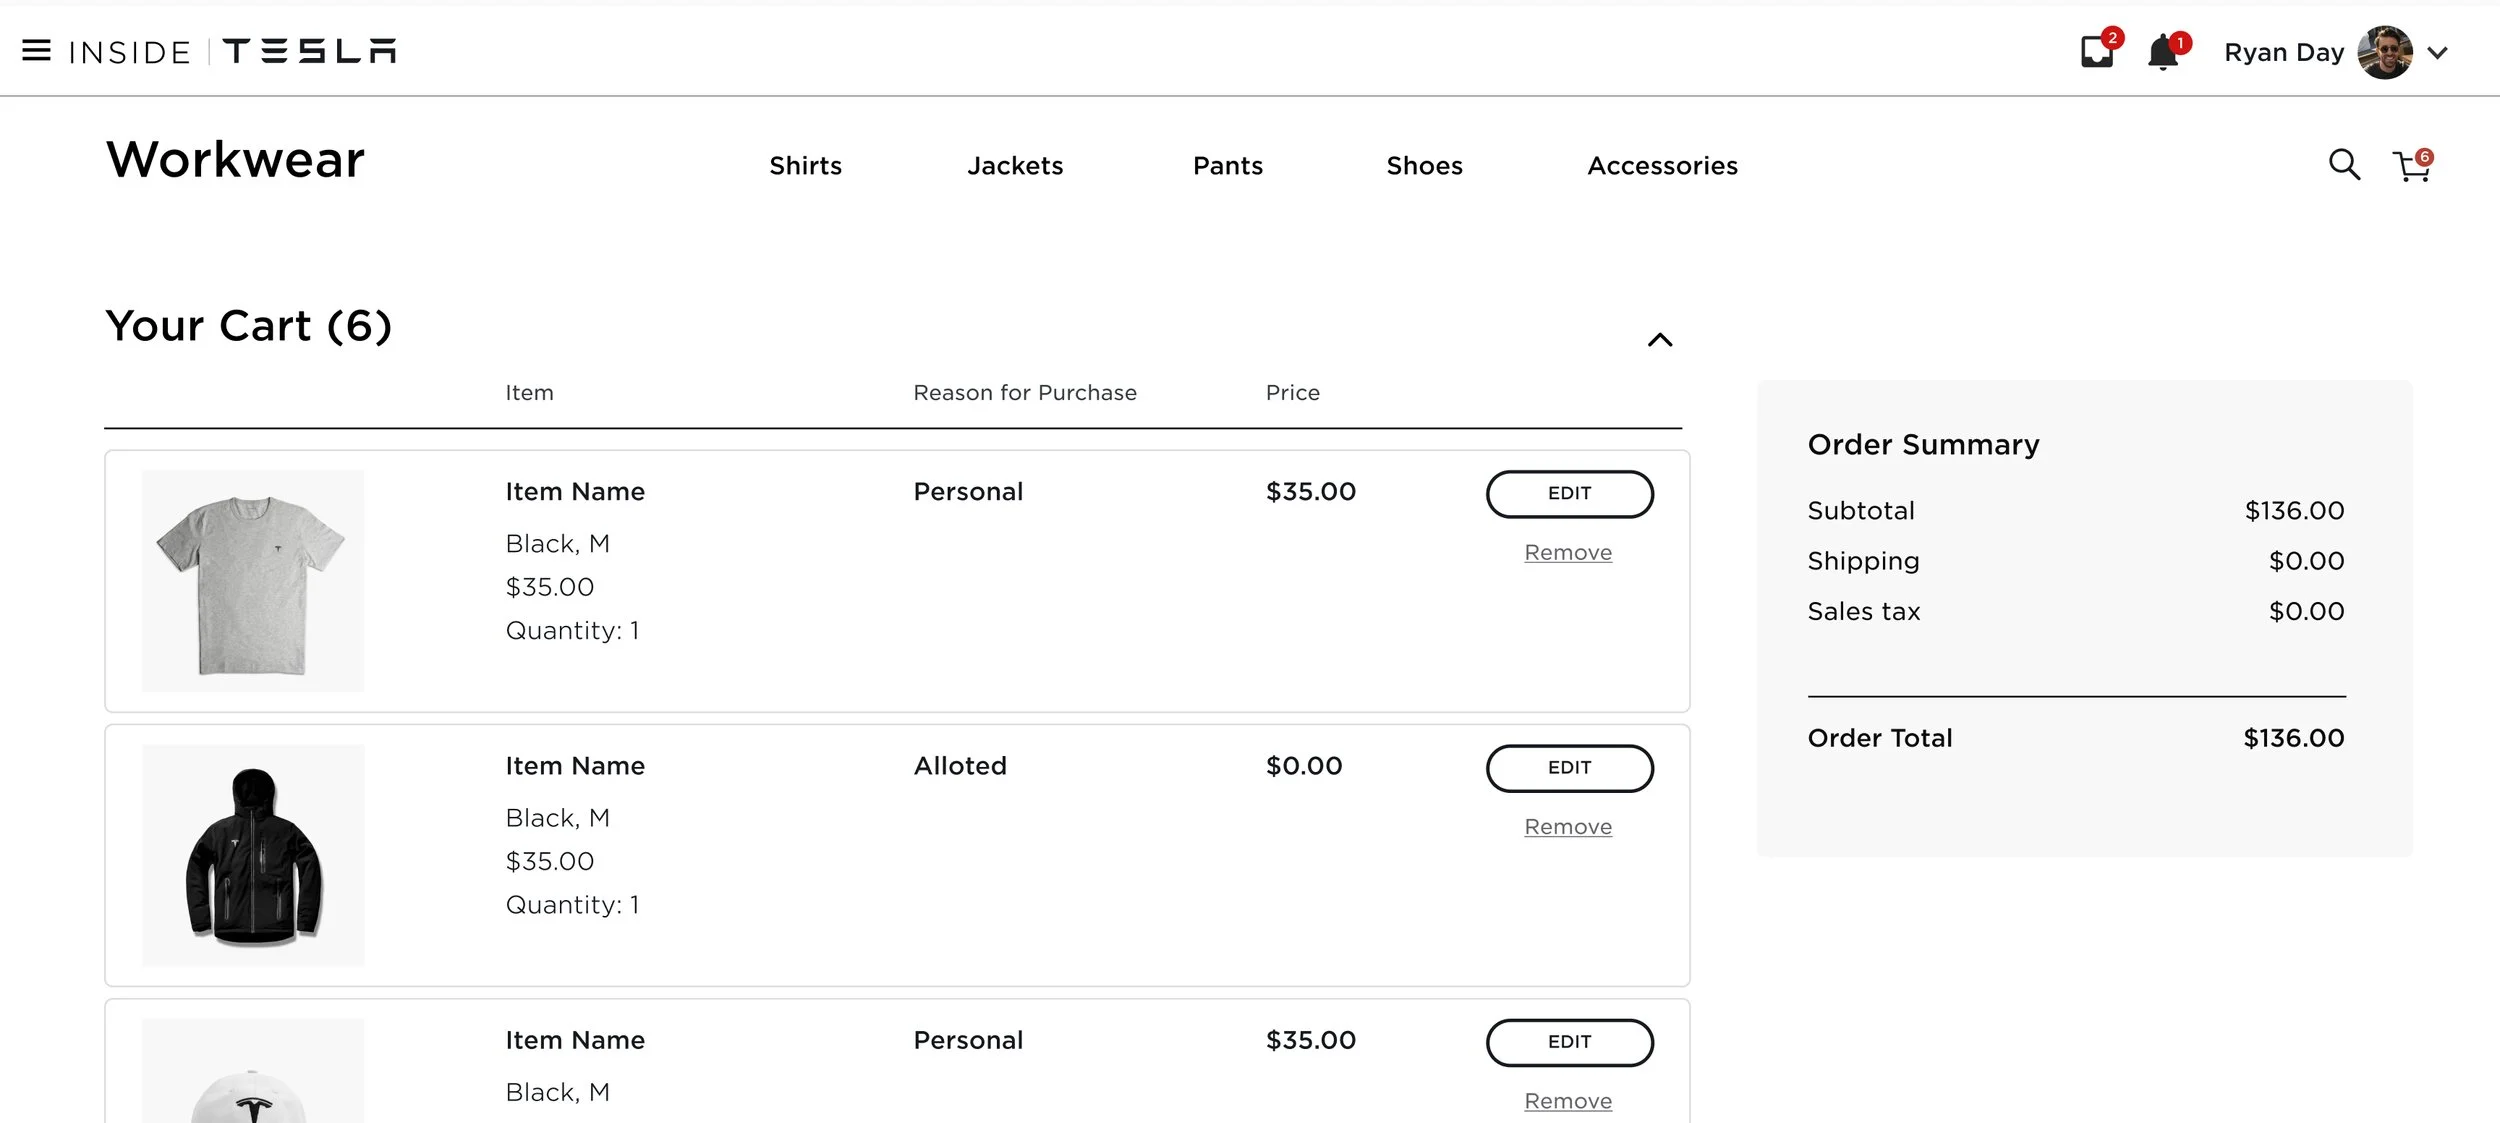Open the inbox messages icon
This screenshot has width=2500, height=1123.
[2097, 52]
